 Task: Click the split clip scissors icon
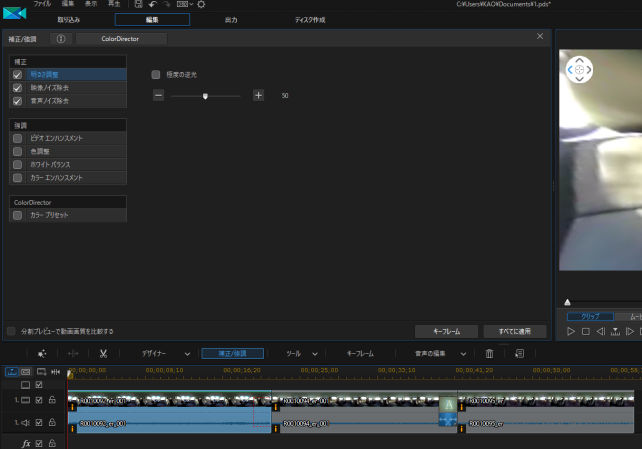point(103,353)
